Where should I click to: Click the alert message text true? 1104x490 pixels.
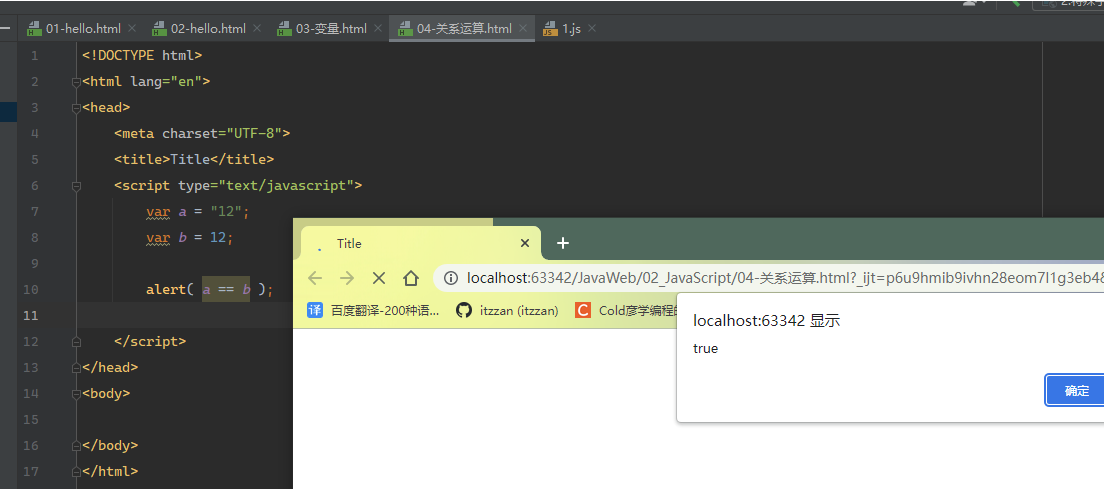(705, 348)
